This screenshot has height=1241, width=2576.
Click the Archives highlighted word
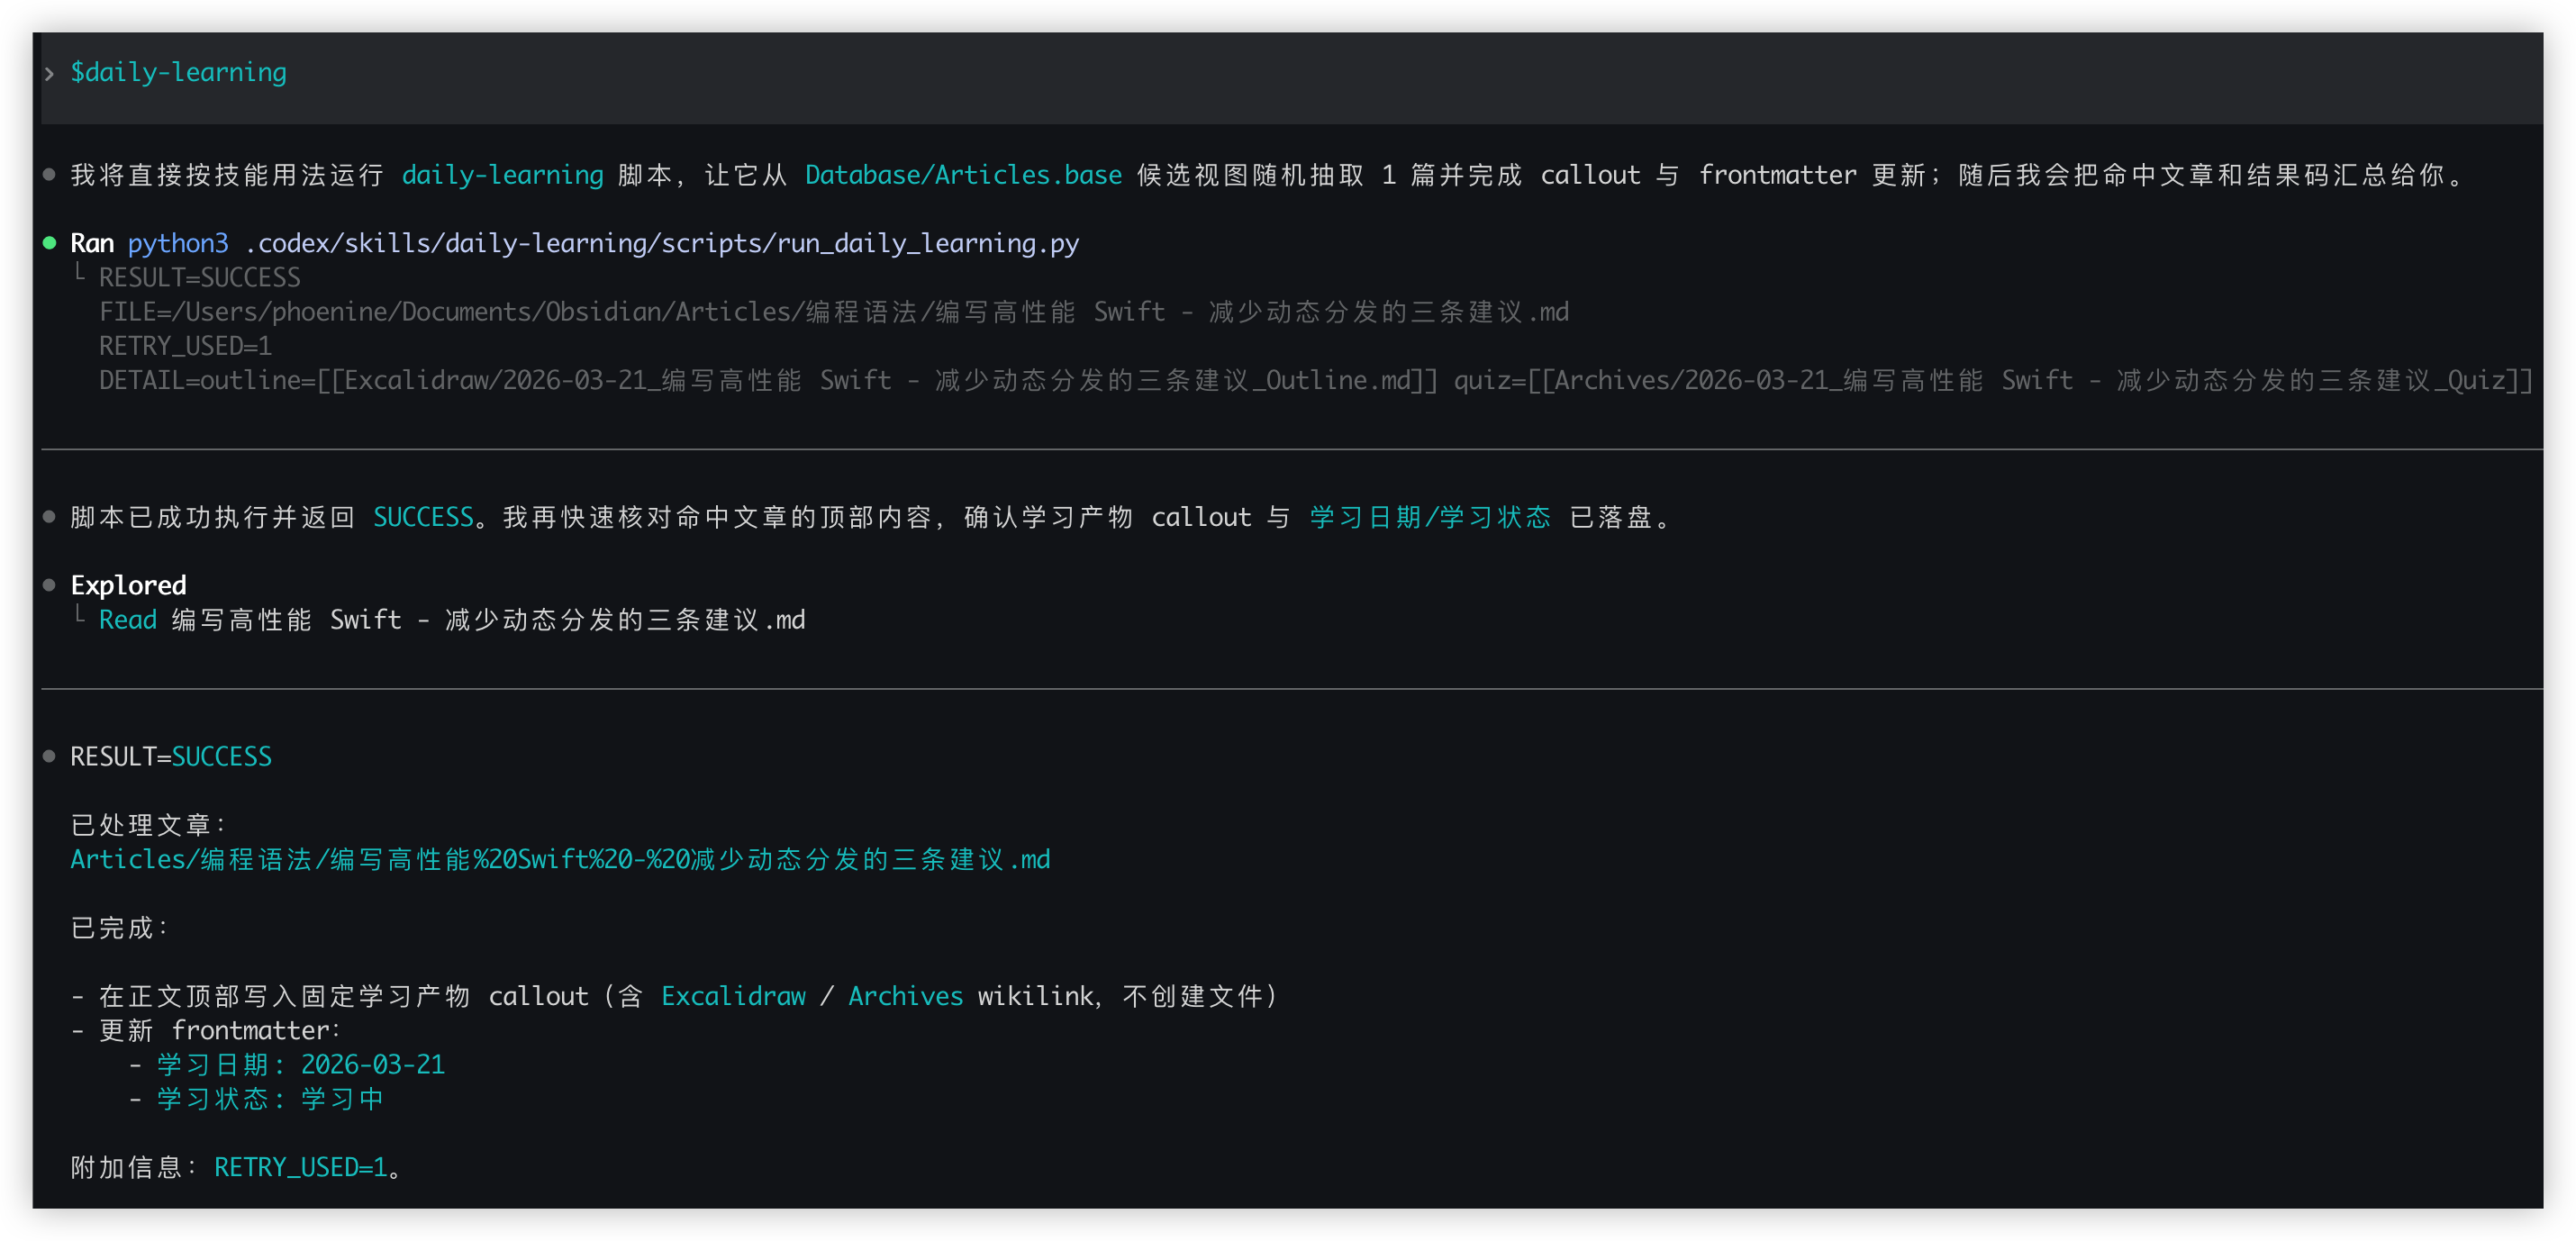coord(905,996)
